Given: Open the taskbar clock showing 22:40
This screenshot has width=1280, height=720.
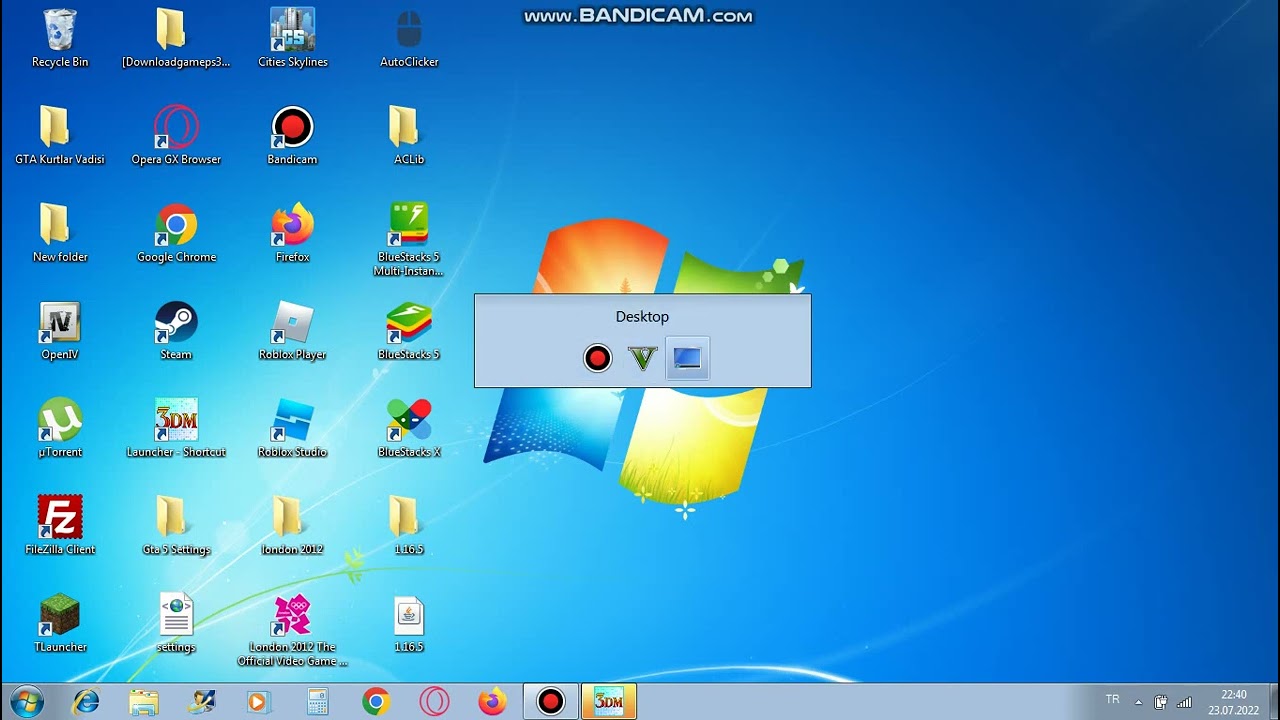Looking at the screenshot, I should [1234, 702].
